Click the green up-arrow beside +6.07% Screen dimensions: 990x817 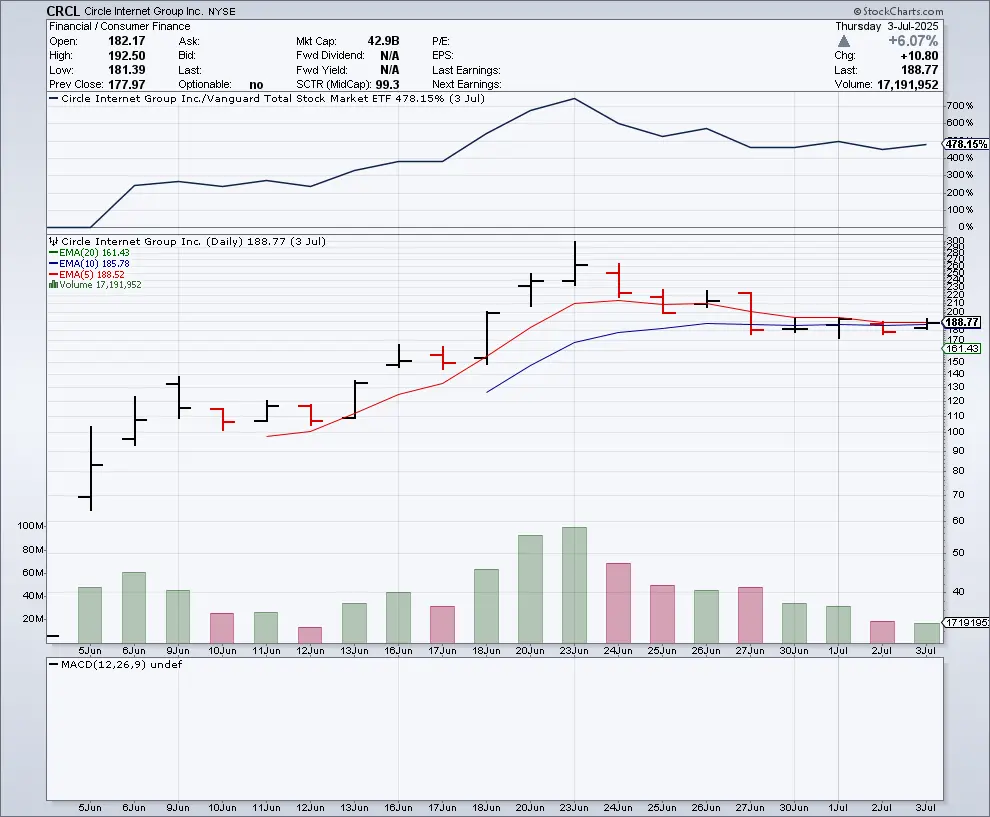[844, 41]
